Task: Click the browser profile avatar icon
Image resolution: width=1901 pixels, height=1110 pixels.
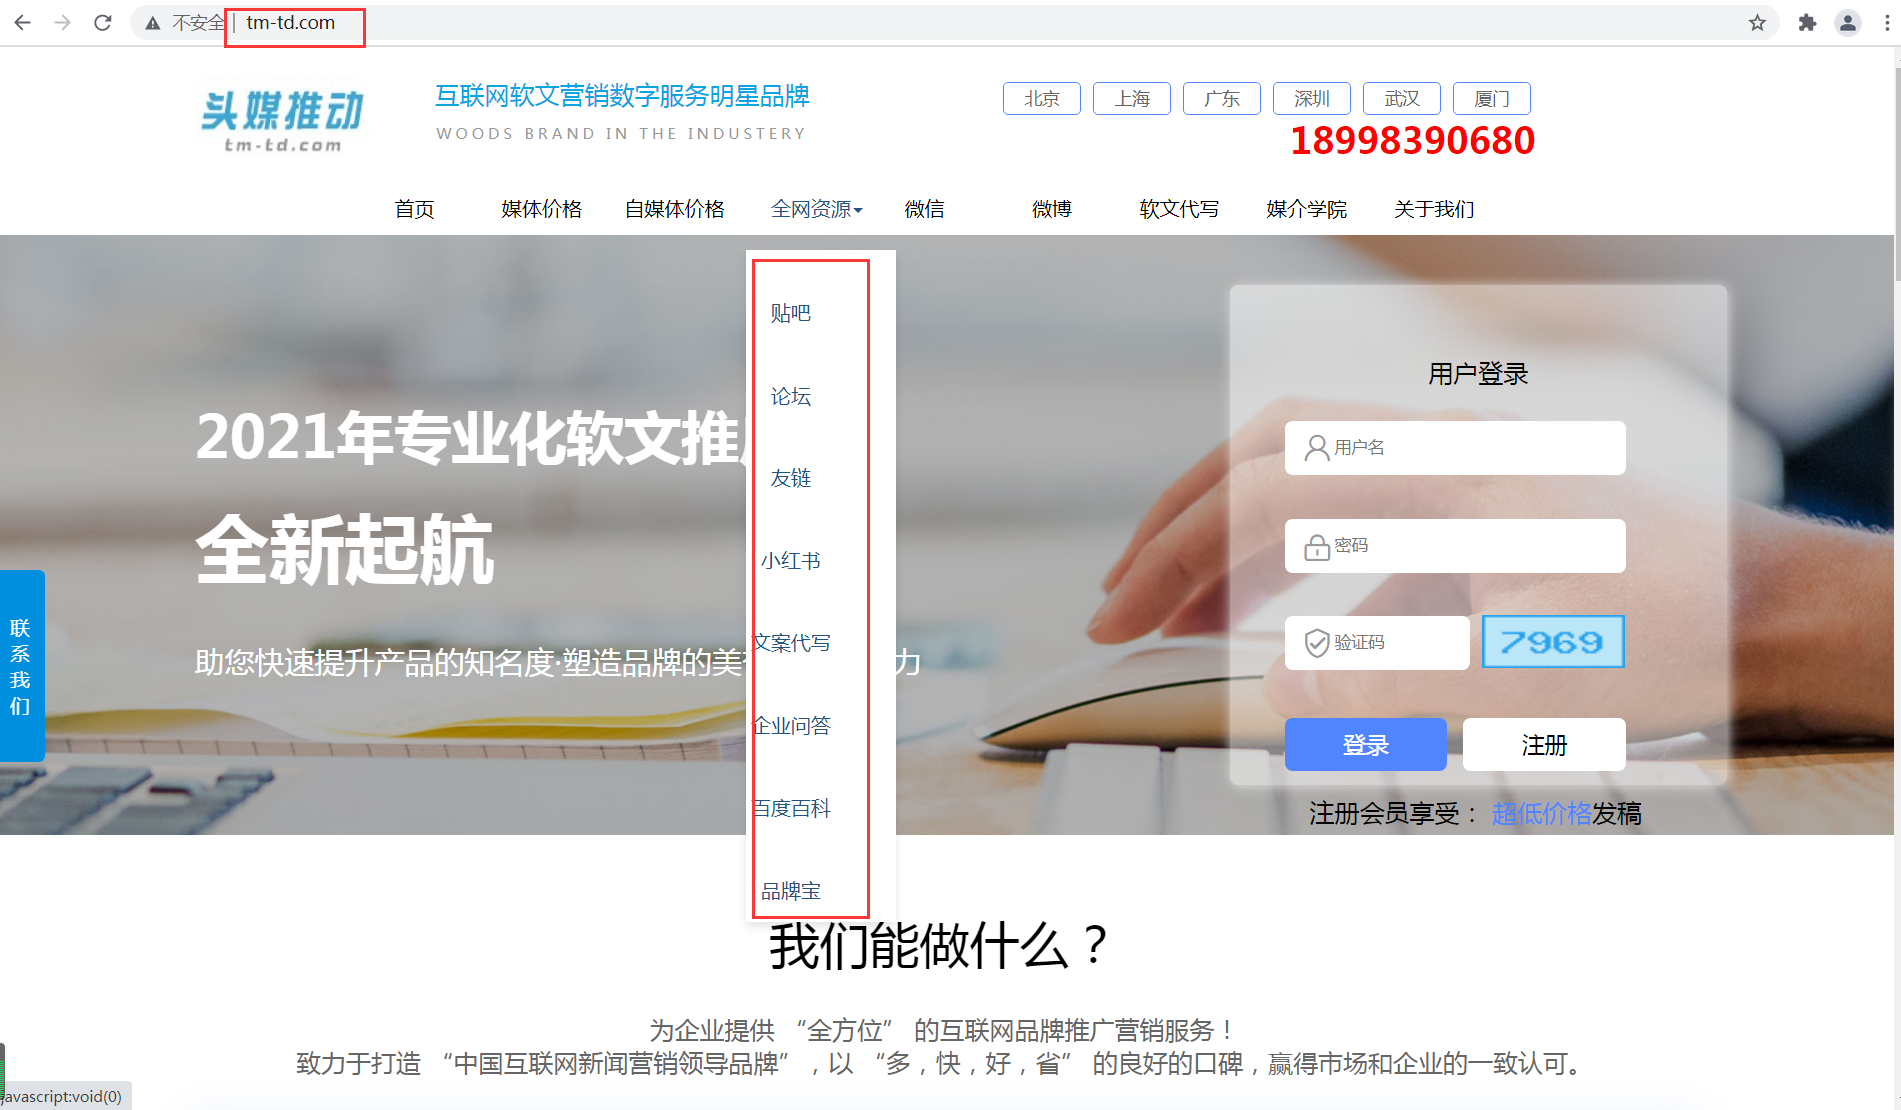Action: click(x=1848, y=22)
